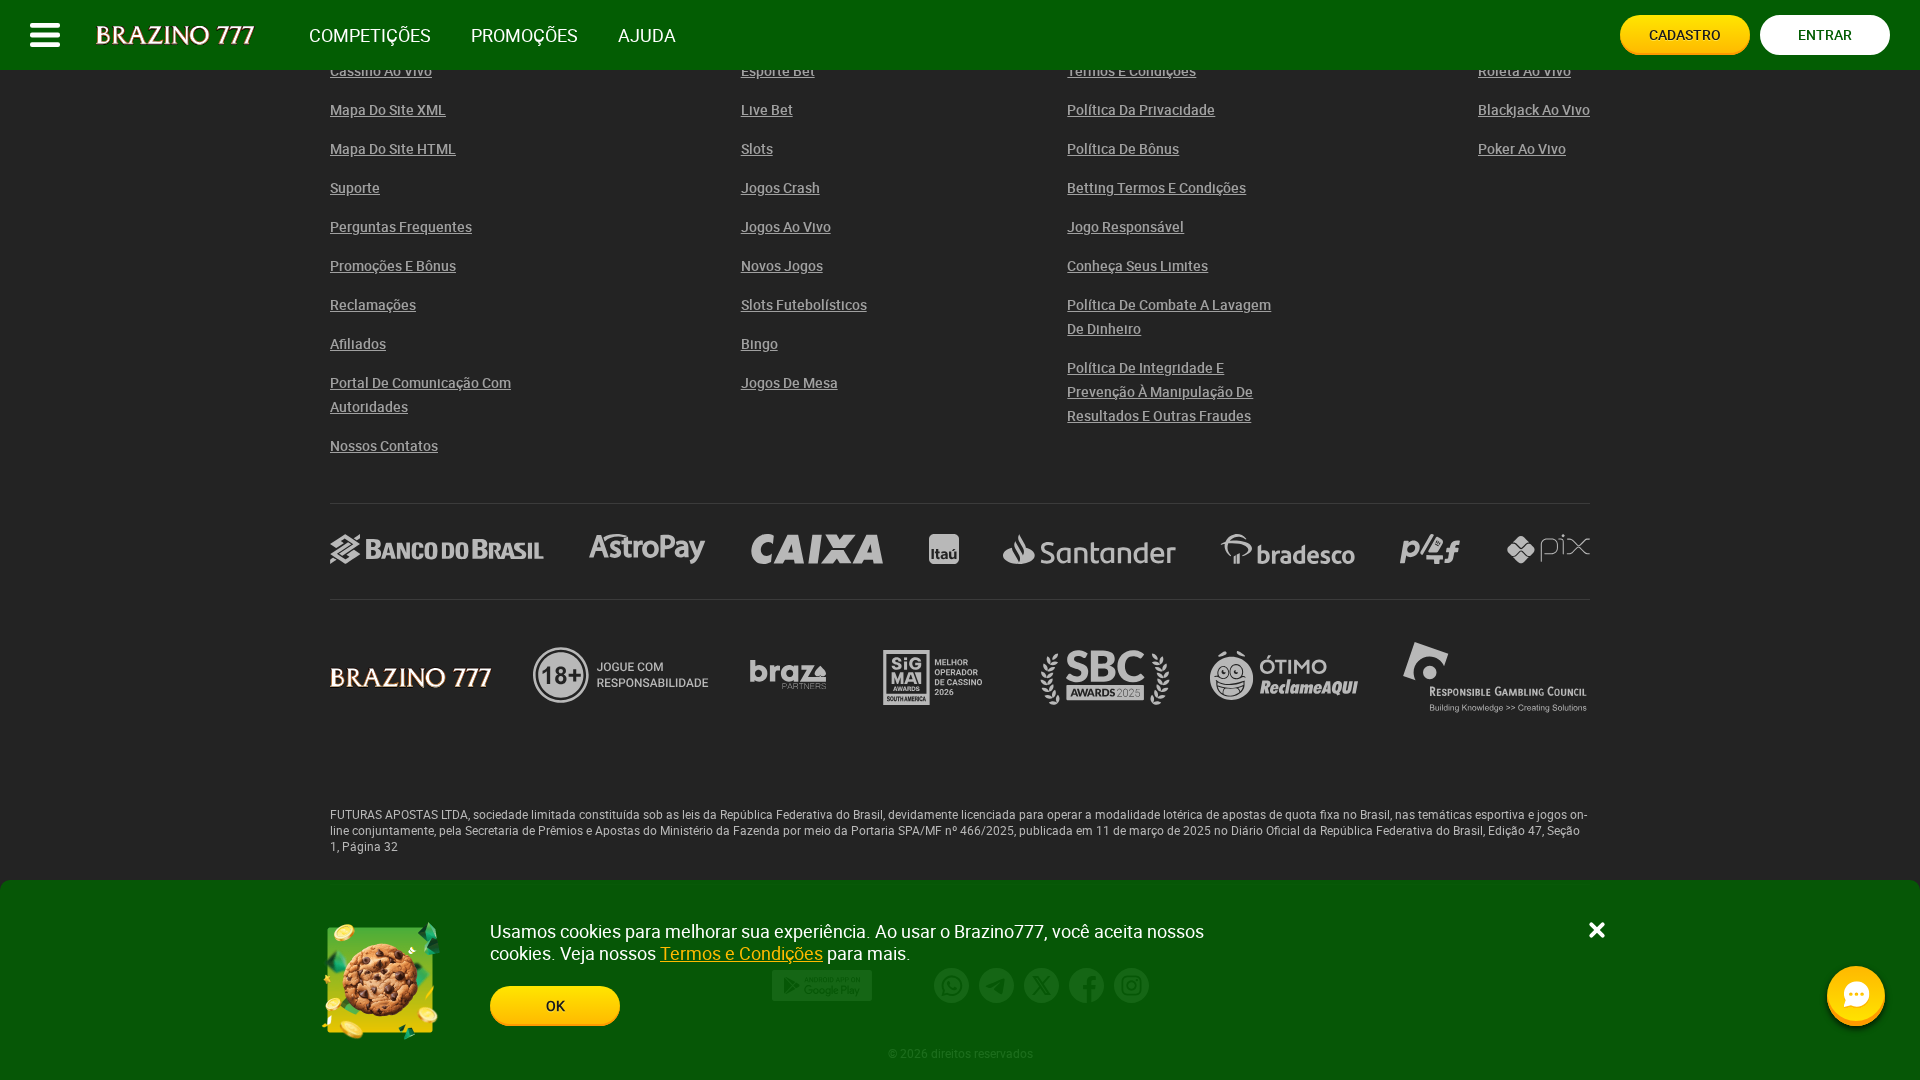Viewport: 1920px width, 1080px height.
Task: Click the Pix payment logo
Action: point(1548,549)
